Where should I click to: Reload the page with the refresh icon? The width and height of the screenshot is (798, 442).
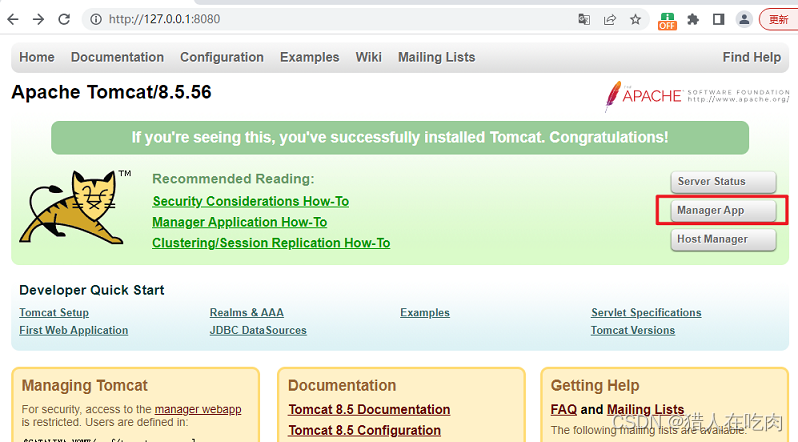coord(64,19)
